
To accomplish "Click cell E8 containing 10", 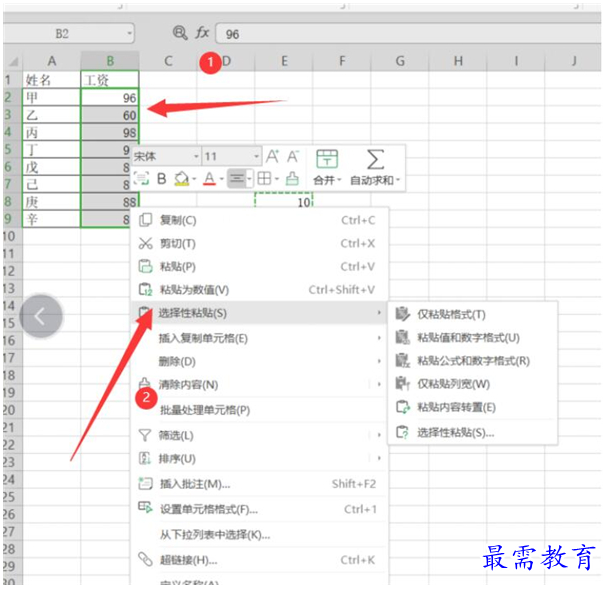I will [284, 201].
